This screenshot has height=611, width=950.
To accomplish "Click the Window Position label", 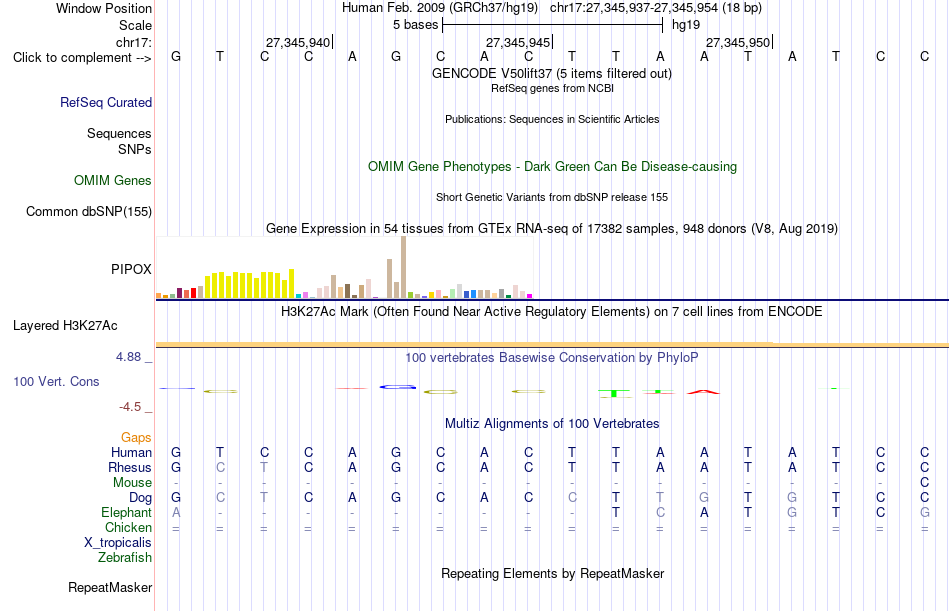I will tap(104, 8).
